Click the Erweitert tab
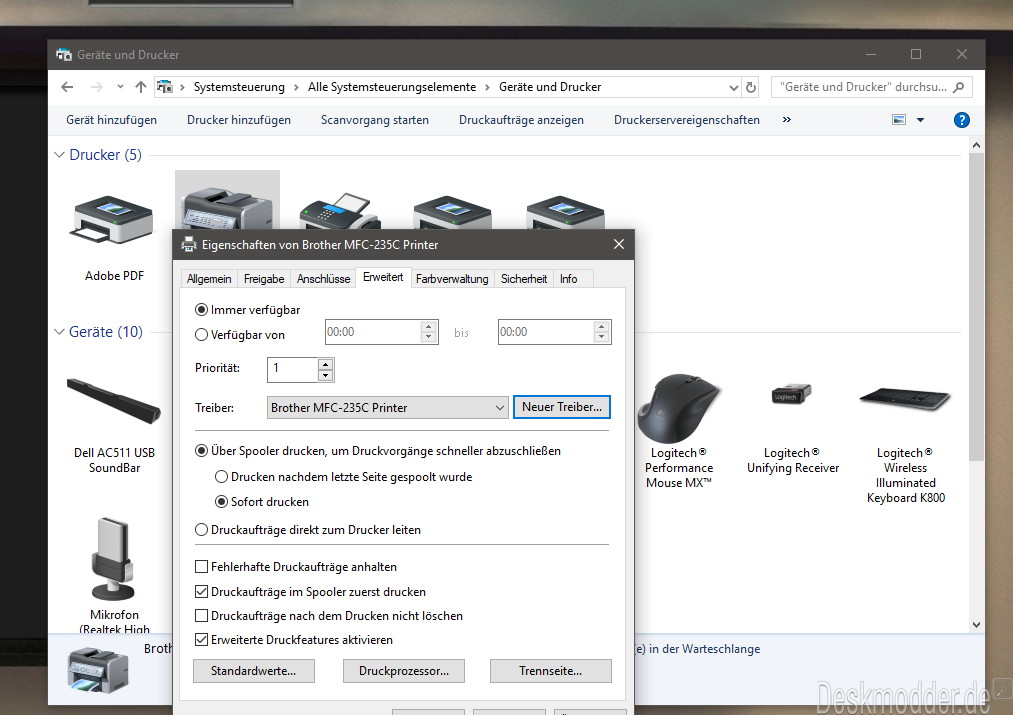Image resolution: width=1013 pixels, height=715 pixels. coord(383,278)
